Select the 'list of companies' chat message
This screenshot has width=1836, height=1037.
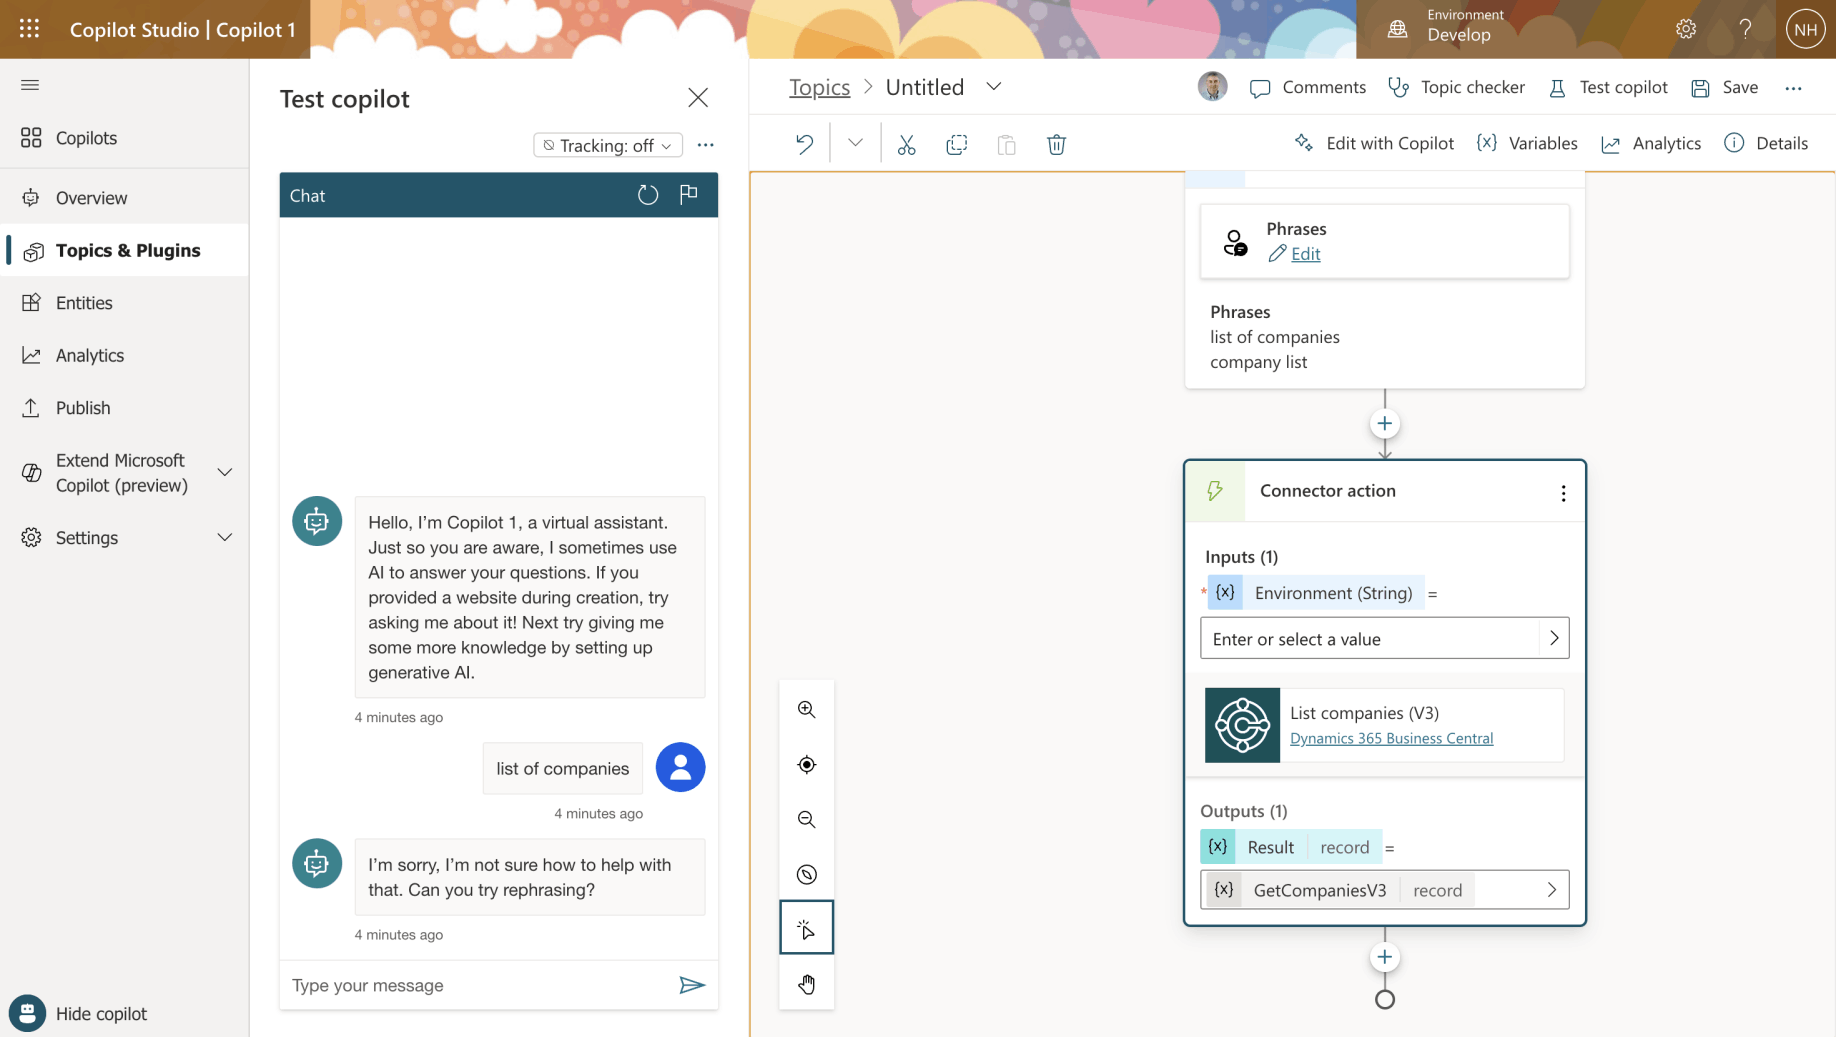tap(562, 768)
